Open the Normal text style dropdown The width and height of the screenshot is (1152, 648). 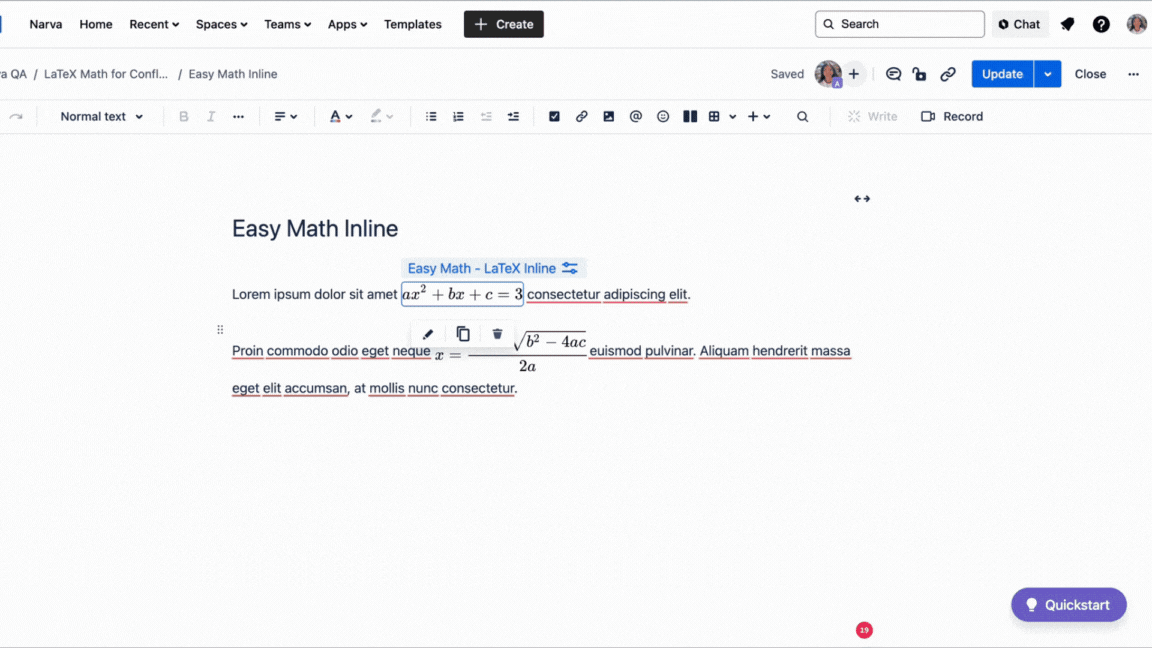pyautogui.click(x=96, y=116)
